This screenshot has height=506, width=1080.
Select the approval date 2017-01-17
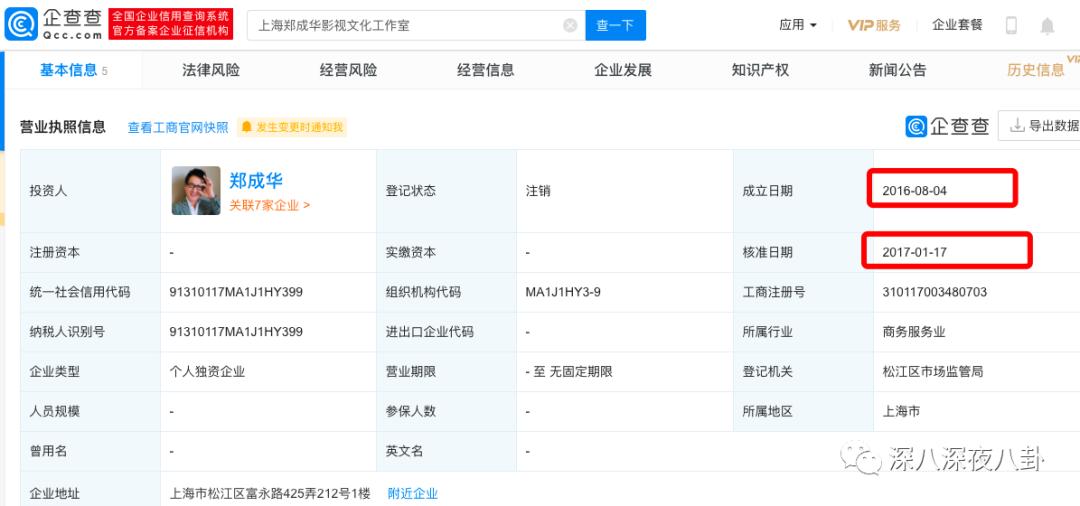(915, 252)
